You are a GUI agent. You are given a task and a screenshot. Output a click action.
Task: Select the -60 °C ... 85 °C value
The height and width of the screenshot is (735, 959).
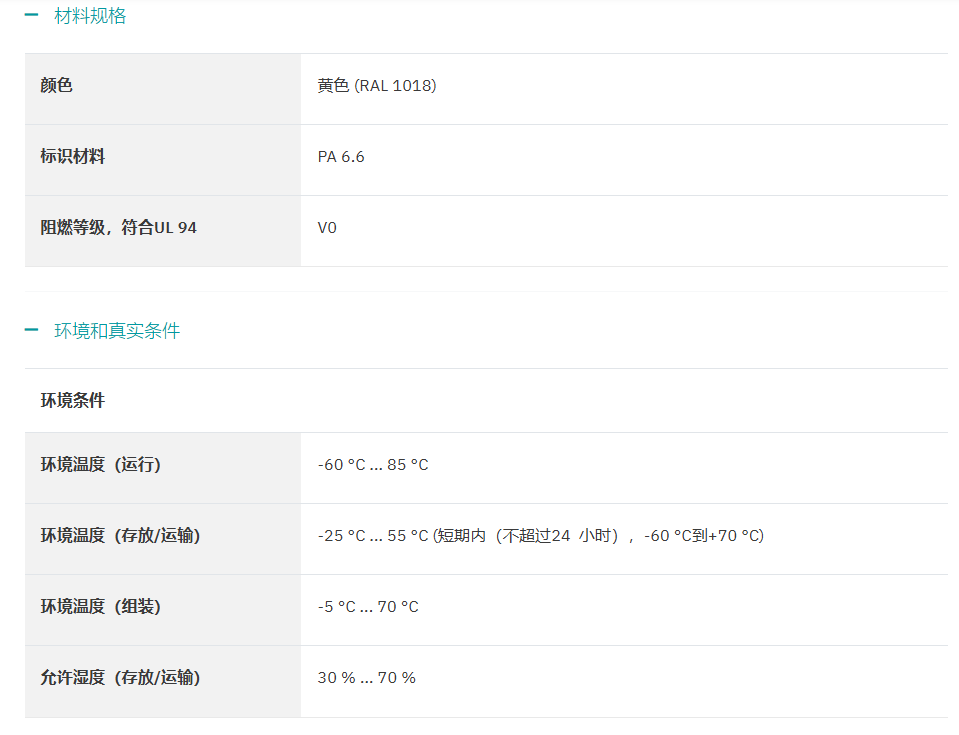click(373, 465)
